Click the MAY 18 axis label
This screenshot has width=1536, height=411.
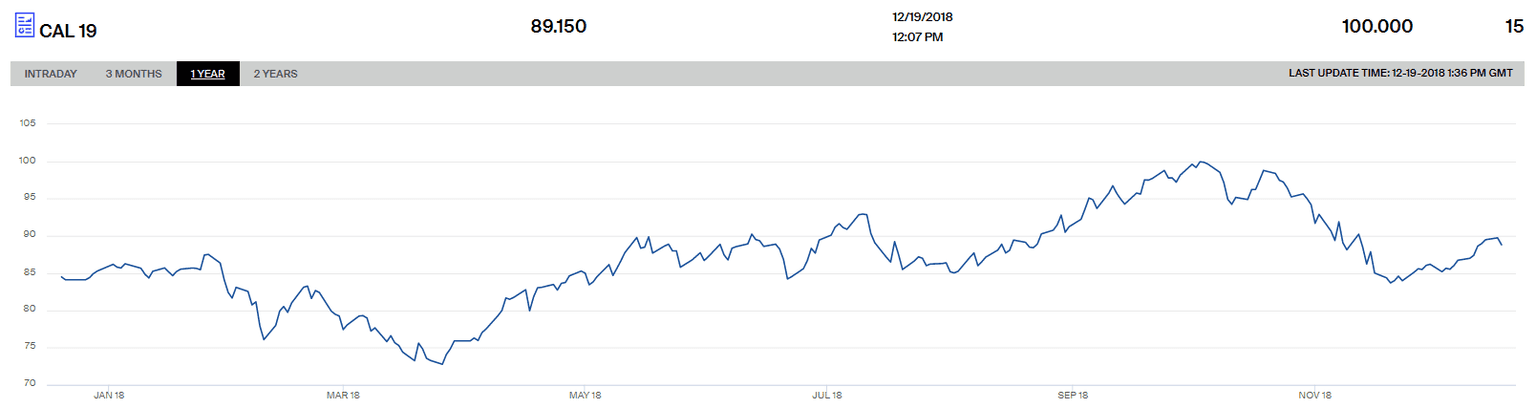tap(585, 396)
